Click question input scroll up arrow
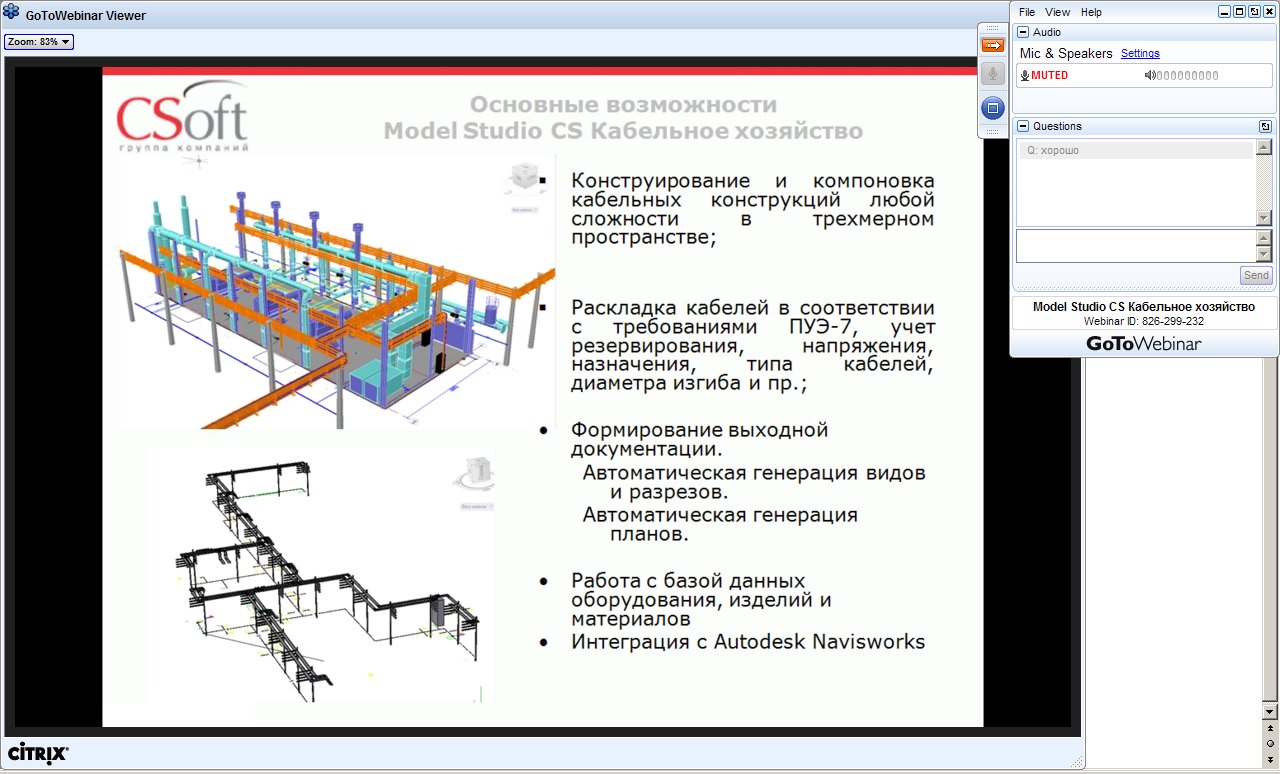The height and width of the screenshot is (774, 1280). tap(1264, 238)
